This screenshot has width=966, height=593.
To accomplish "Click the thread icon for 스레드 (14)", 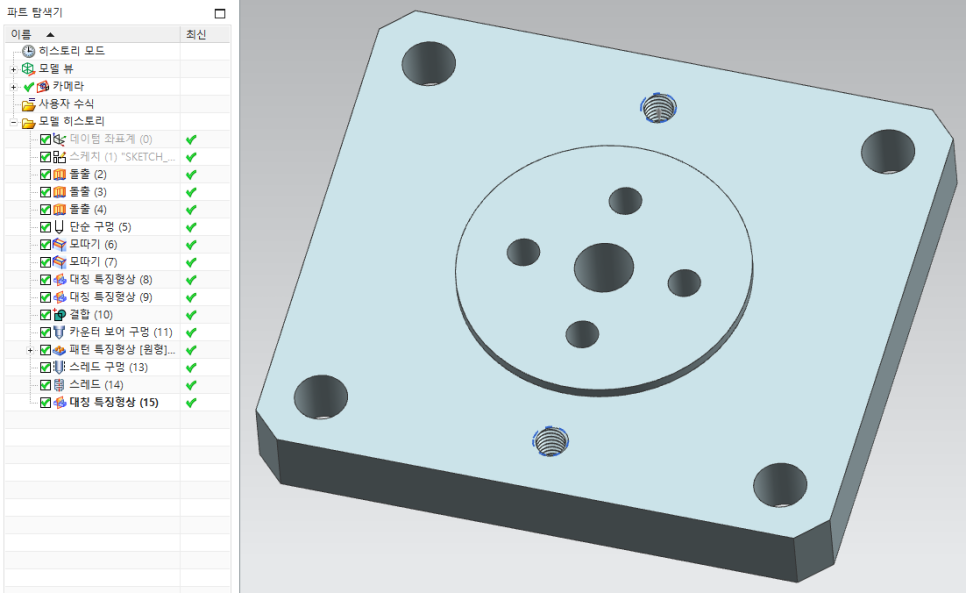I will click(x=59, y=385).
